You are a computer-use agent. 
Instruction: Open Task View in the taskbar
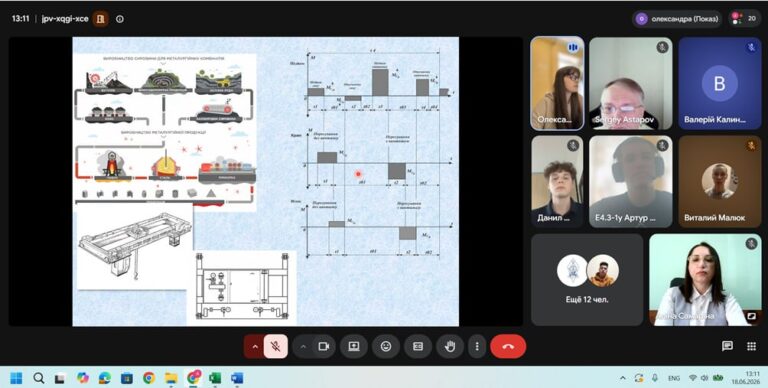pos(60,378)
